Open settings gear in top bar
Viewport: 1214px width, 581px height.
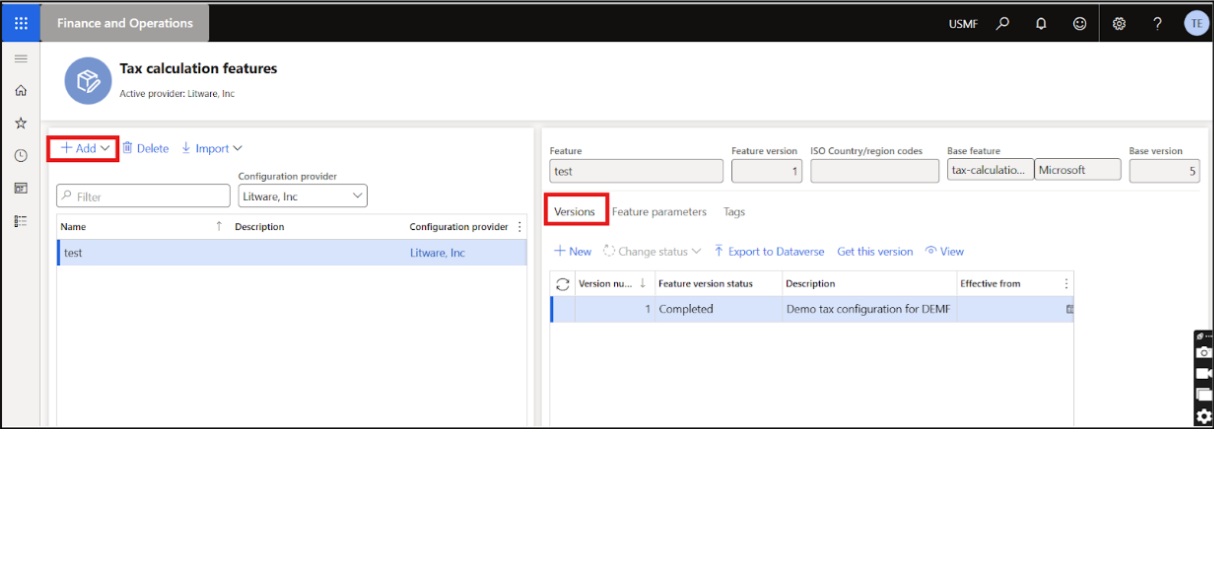point(1119,24)
